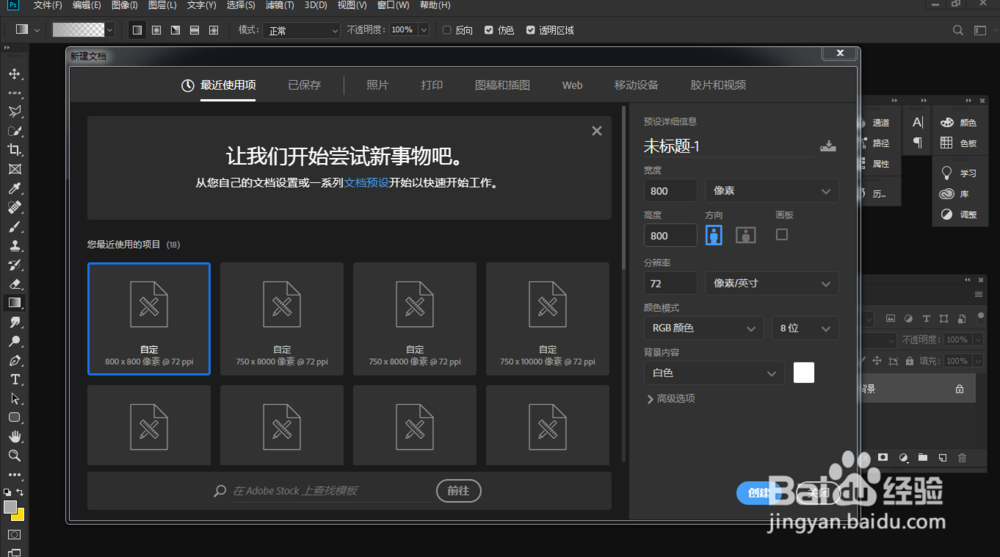The height and width of the screenshot is (557, 1000).
Task: Select the Dodge tool
Action: (x=15, y=341)
